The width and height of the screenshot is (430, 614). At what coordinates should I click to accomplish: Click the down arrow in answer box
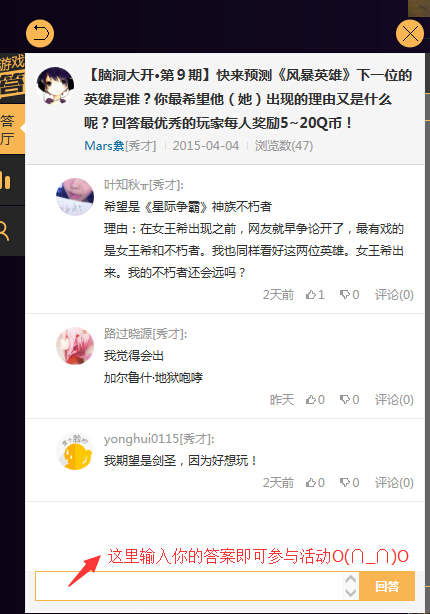coord(351,593)
